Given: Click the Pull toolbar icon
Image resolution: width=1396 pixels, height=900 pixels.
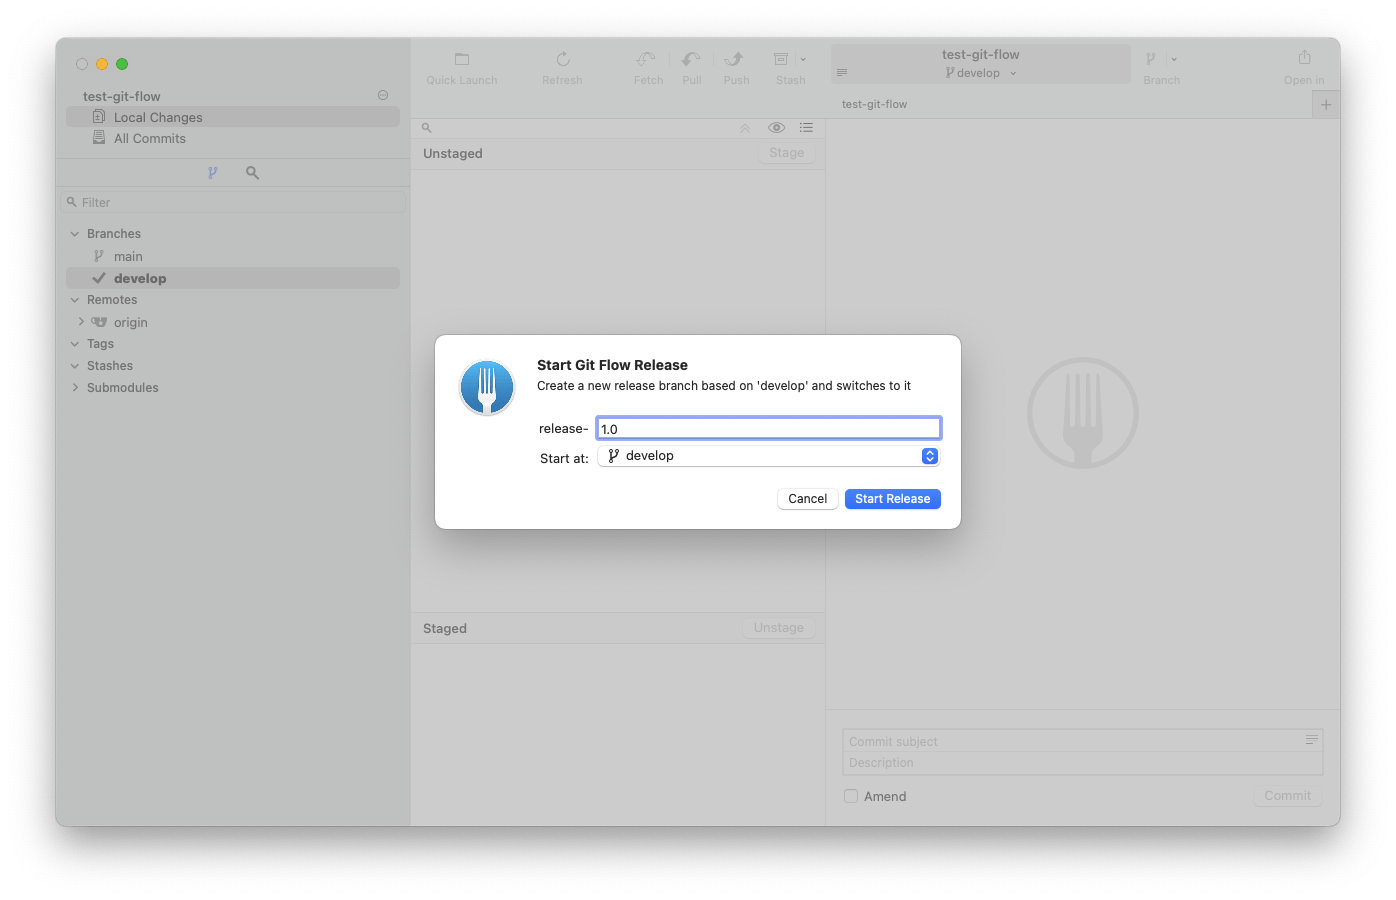Looking at the screenshot, I should 691,60.
